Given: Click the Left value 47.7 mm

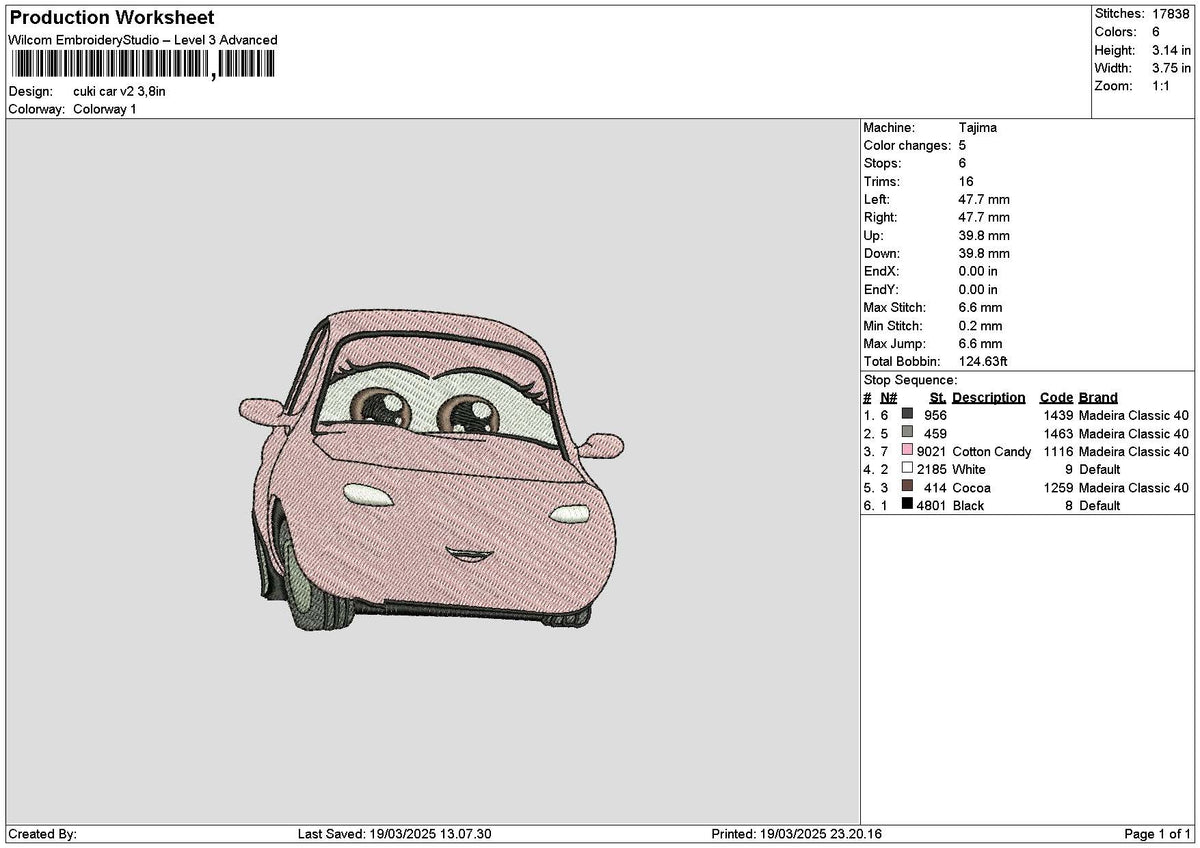Looking at the screenshot, I should click(984, 199).
